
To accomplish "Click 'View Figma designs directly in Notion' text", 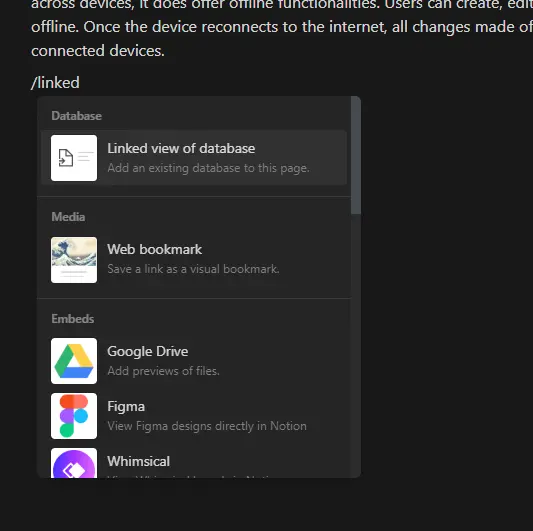I will (207, 426).
